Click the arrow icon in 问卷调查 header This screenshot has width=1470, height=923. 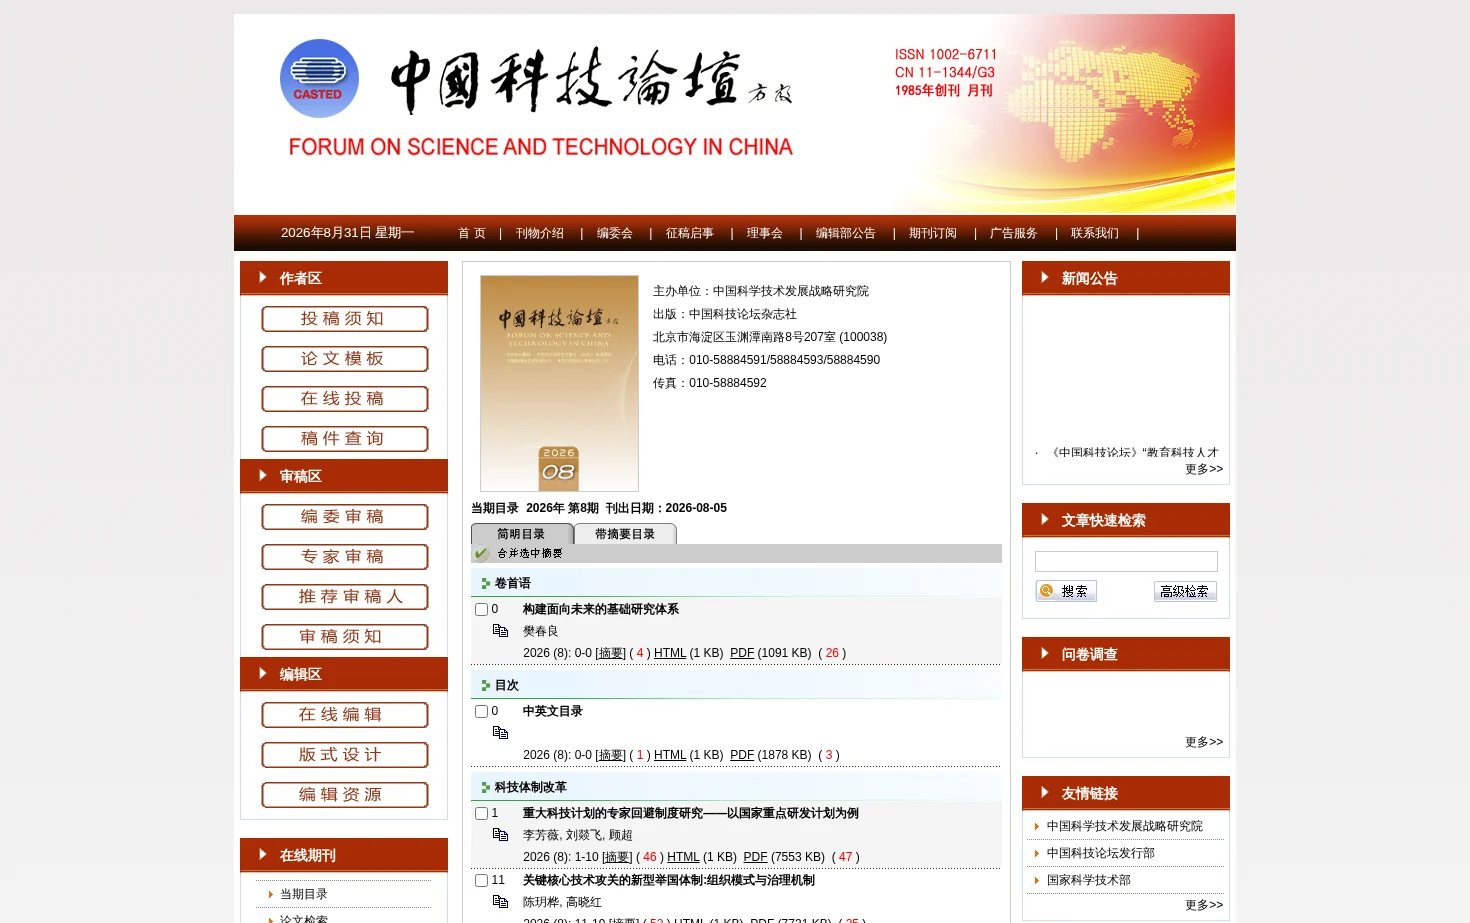[1045, 653]
